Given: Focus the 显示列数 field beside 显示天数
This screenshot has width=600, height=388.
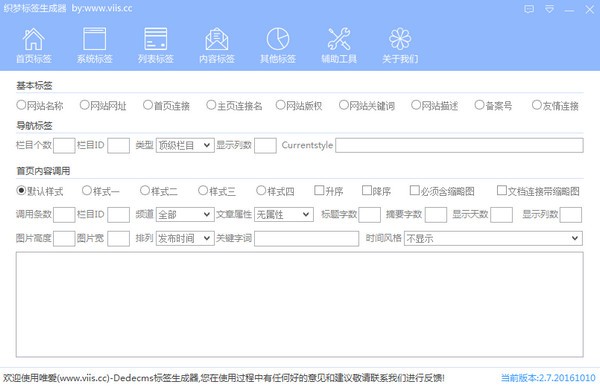Looking at the screenshot, I should (571, 215).
